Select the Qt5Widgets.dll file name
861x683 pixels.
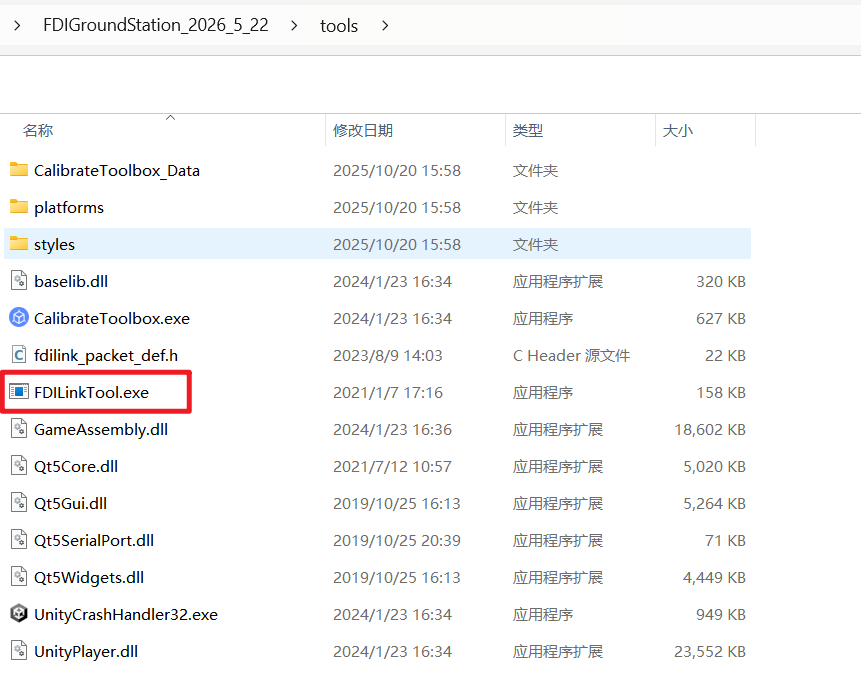tap(89, 578)
